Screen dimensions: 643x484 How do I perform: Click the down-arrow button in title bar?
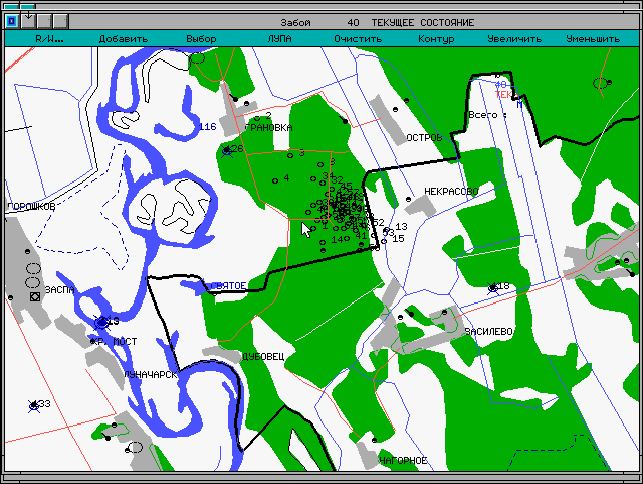click(28, 21)
